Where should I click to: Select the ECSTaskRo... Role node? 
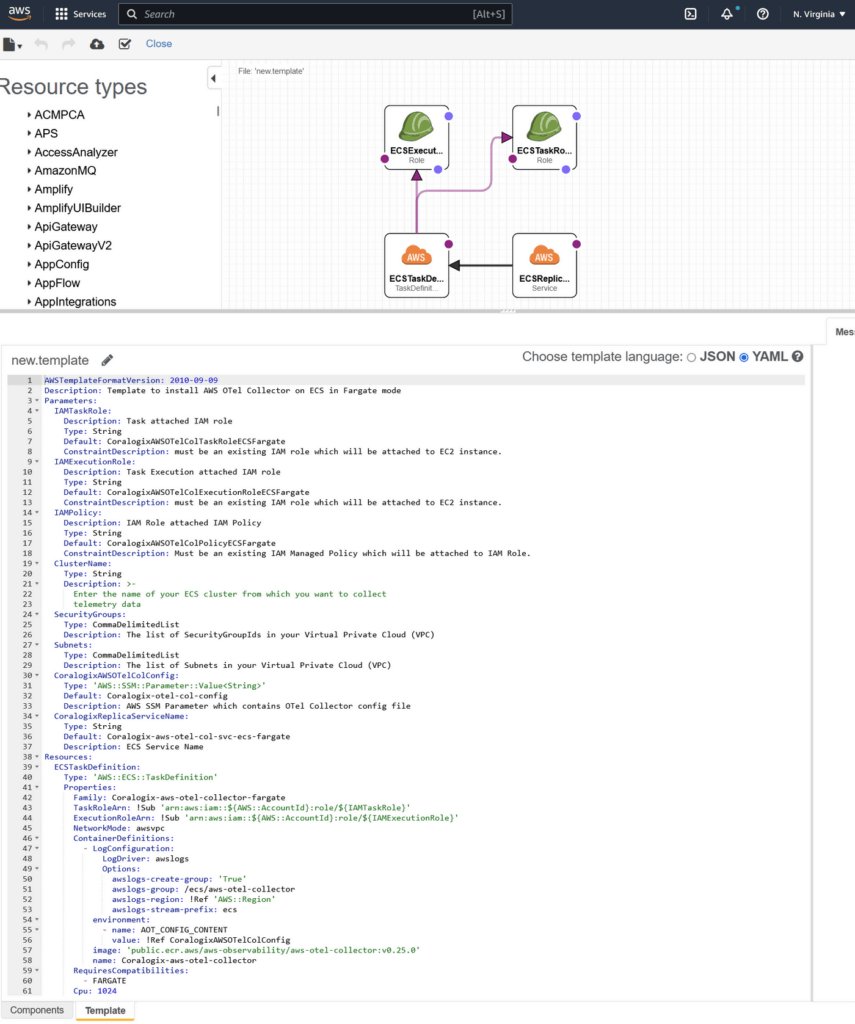(x=544, y=138)
